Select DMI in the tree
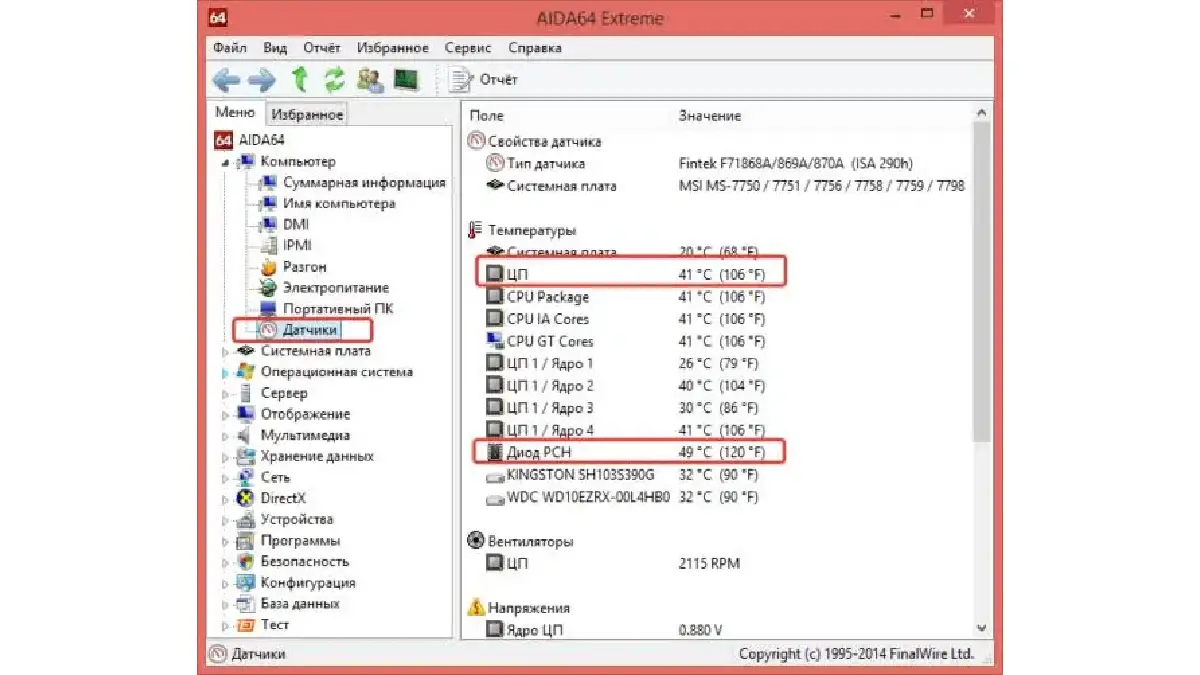 [x=296, y=225]
